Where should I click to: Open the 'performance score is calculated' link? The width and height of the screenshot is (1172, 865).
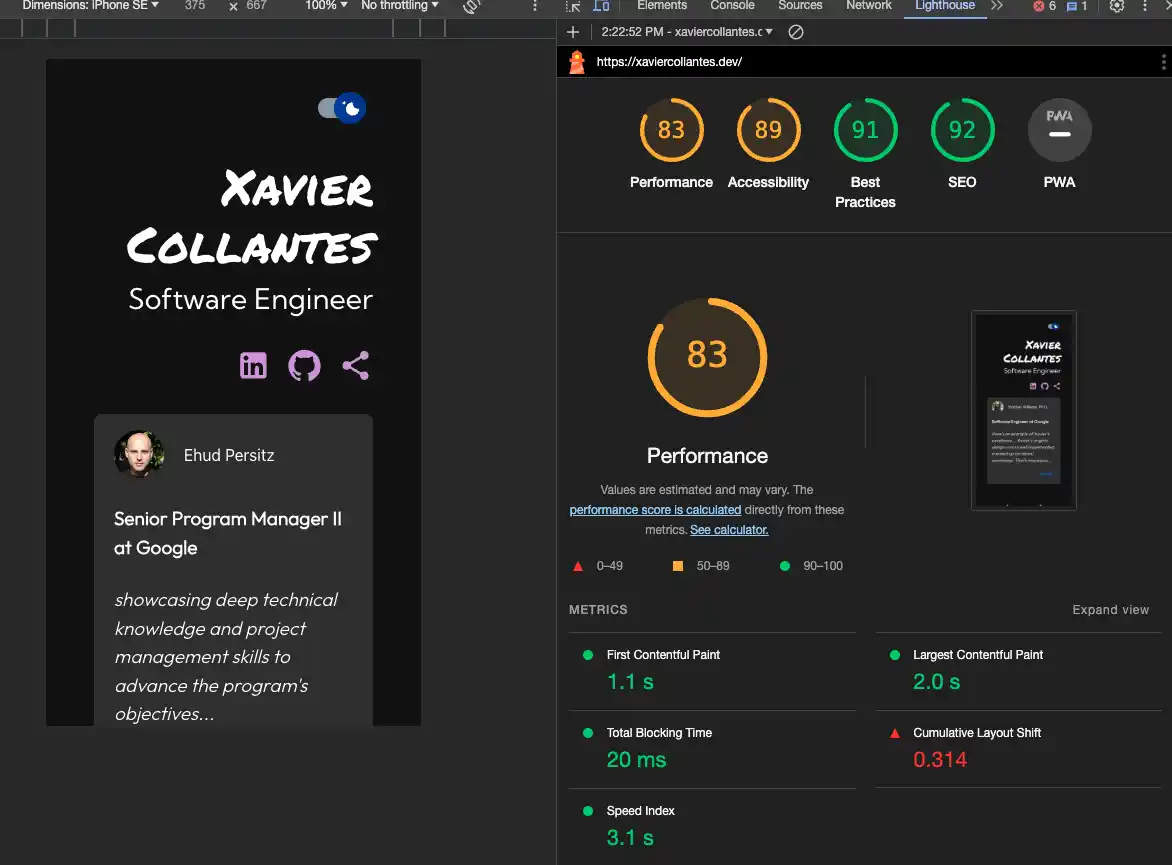pos(655,510)
